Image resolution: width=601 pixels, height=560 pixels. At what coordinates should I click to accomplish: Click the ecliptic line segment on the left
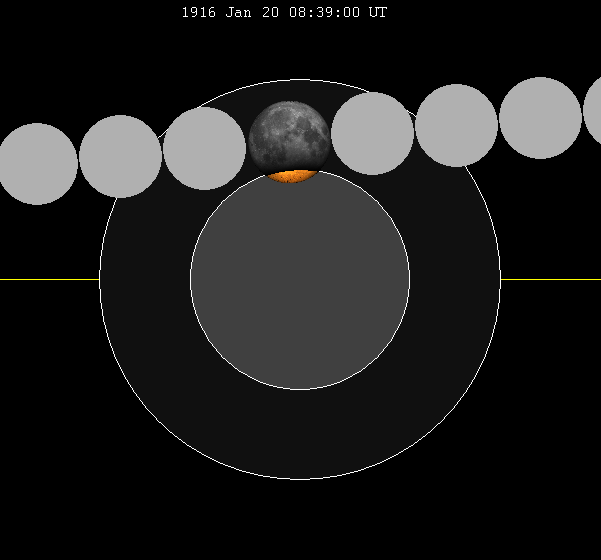49,280
